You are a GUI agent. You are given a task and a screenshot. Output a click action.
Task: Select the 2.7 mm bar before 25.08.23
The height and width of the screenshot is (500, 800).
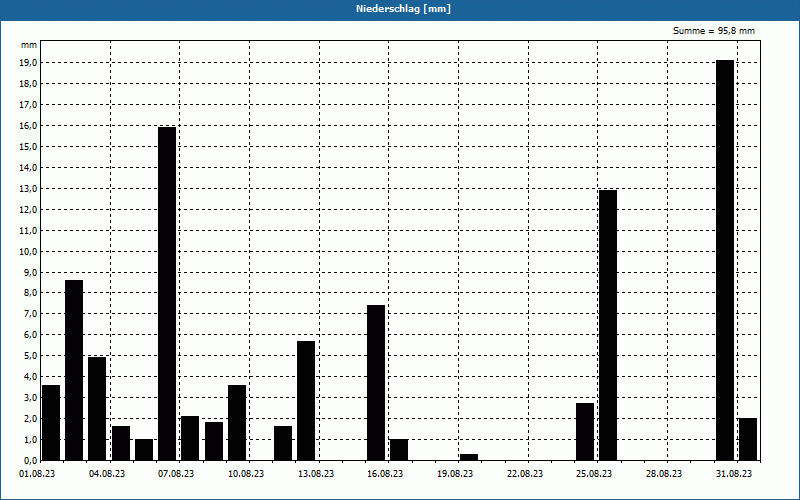585,432
